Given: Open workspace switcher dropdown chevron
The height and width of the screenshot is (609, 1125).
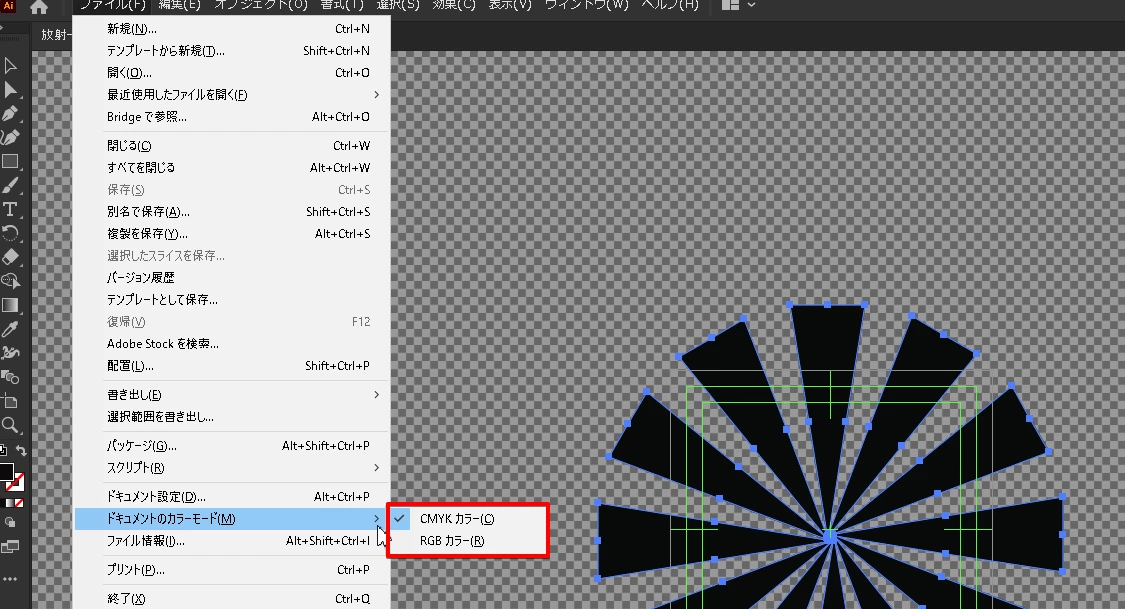Looking at the screenshot, I should pyautogui.click(x=751, y=5).
